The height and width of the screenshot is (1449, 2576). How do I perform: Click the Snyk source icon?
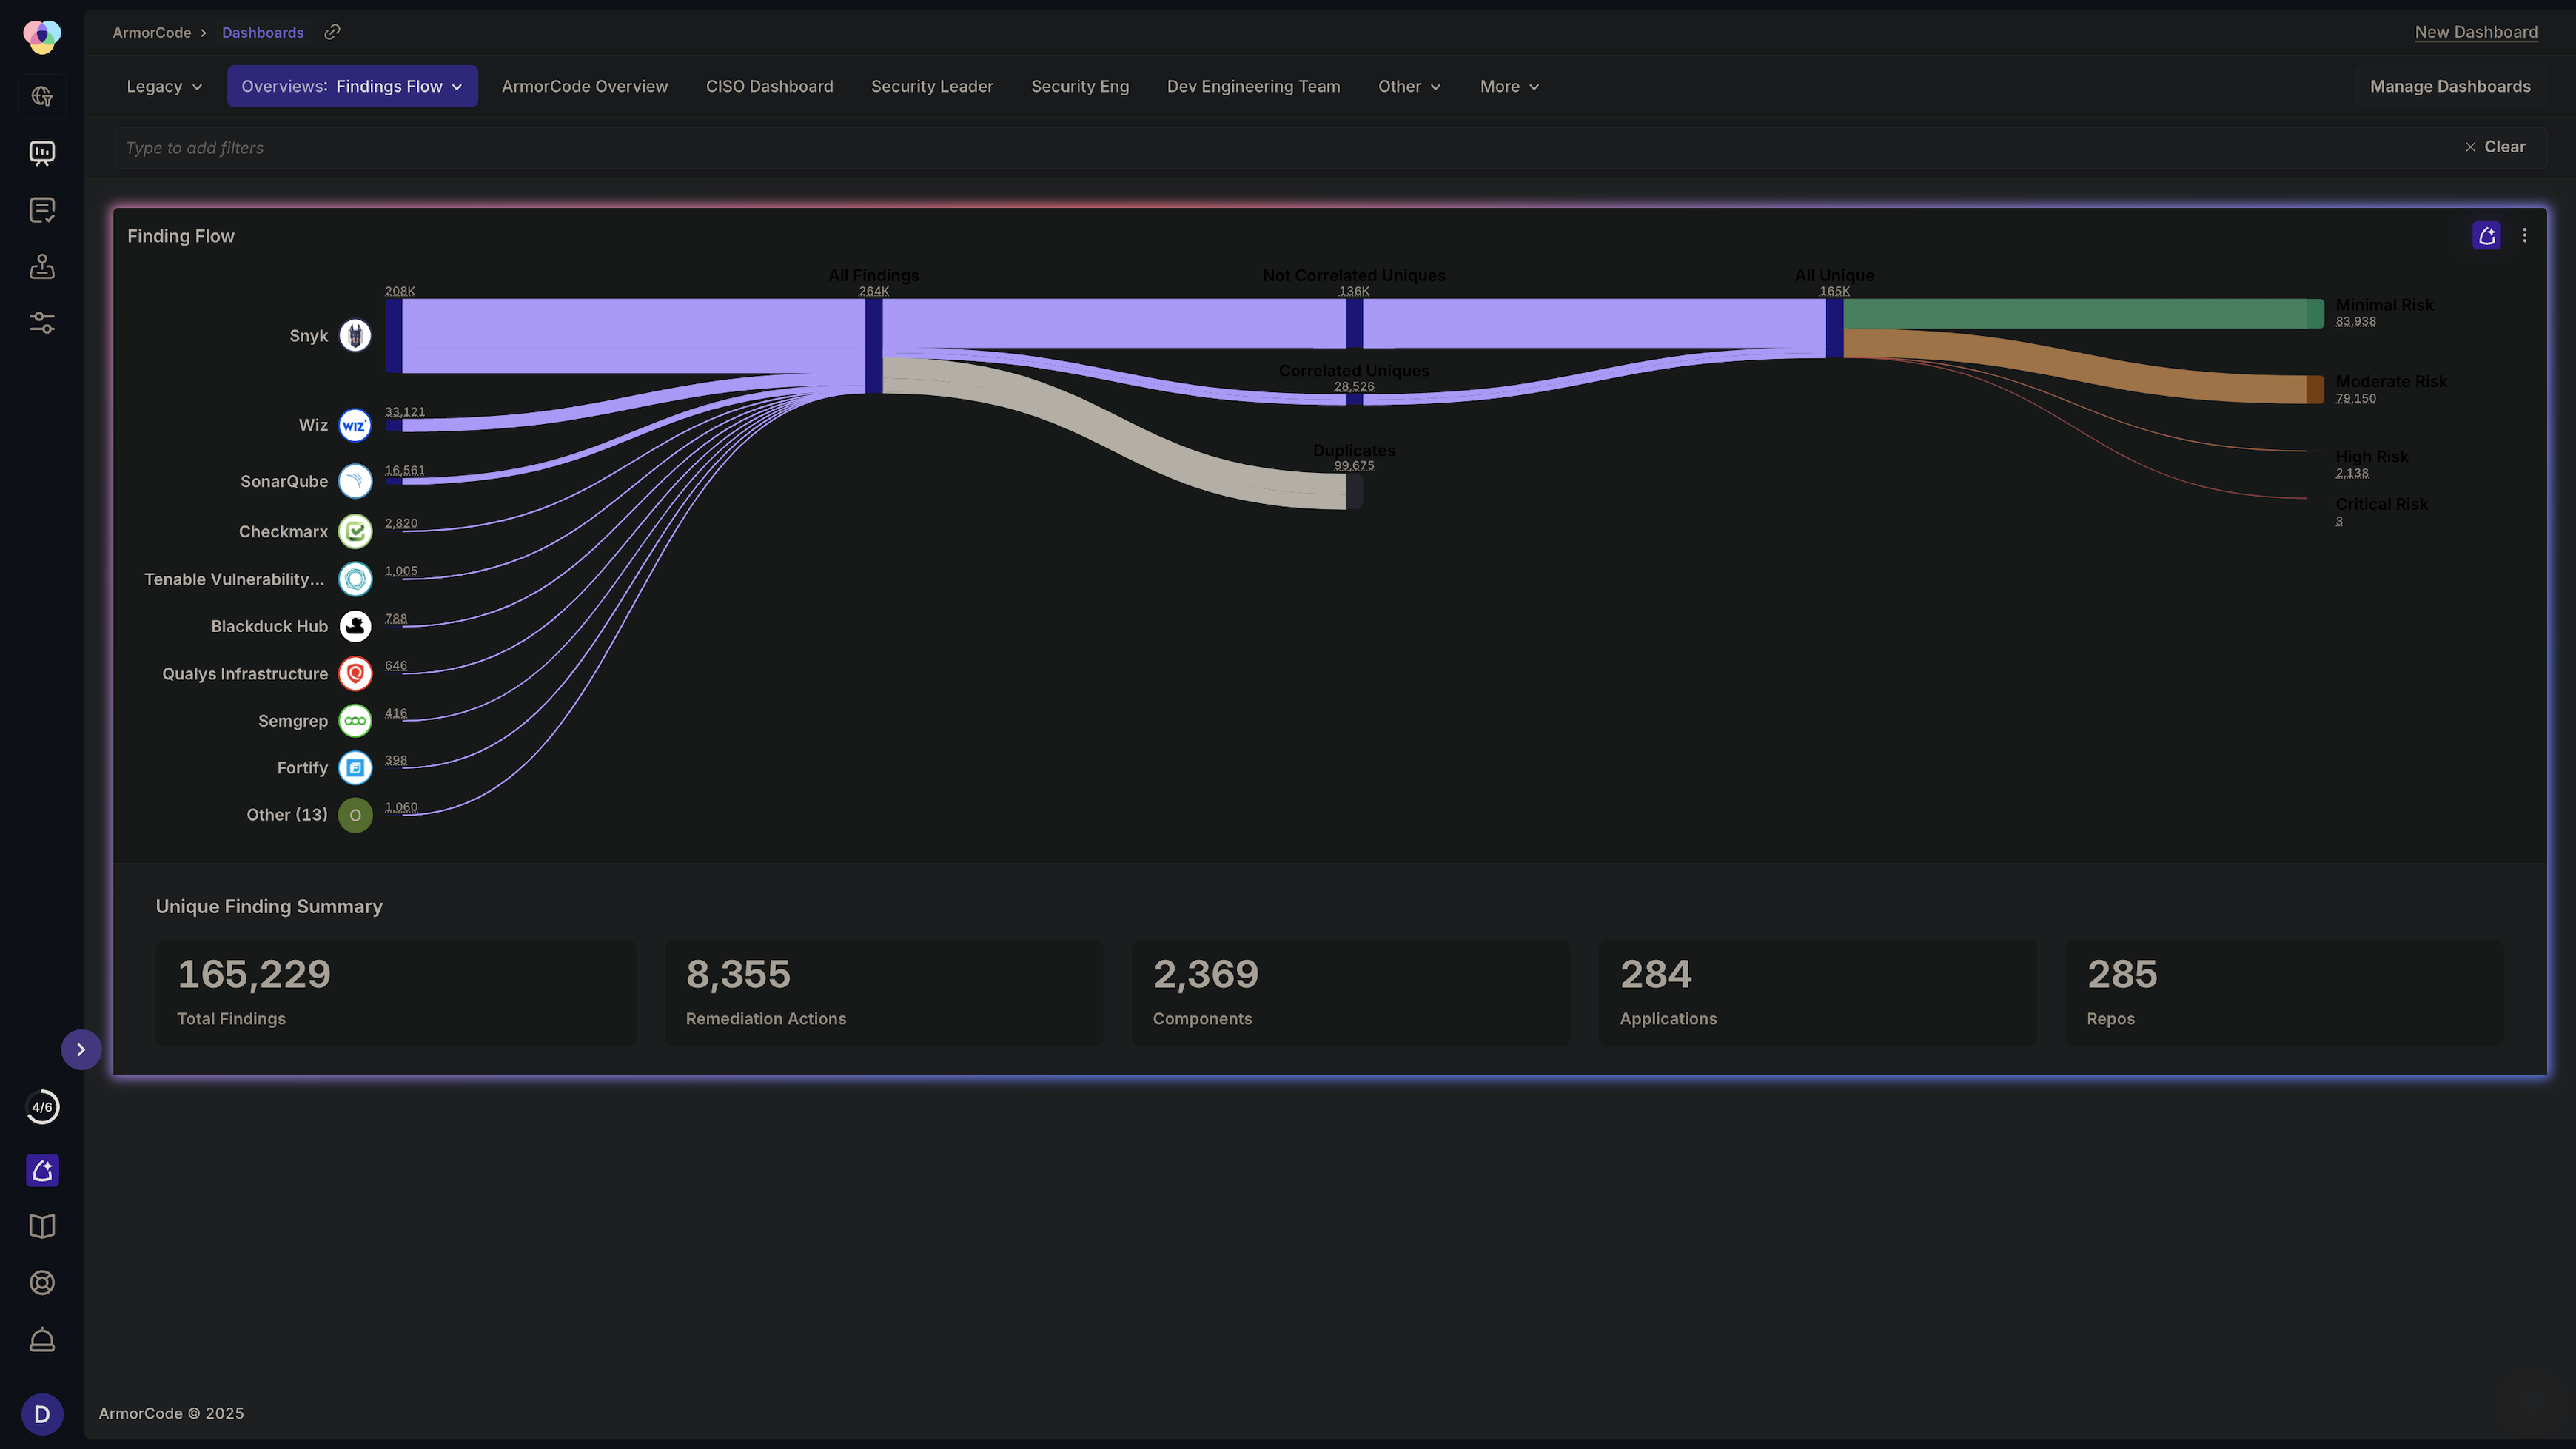coord(355,336)
